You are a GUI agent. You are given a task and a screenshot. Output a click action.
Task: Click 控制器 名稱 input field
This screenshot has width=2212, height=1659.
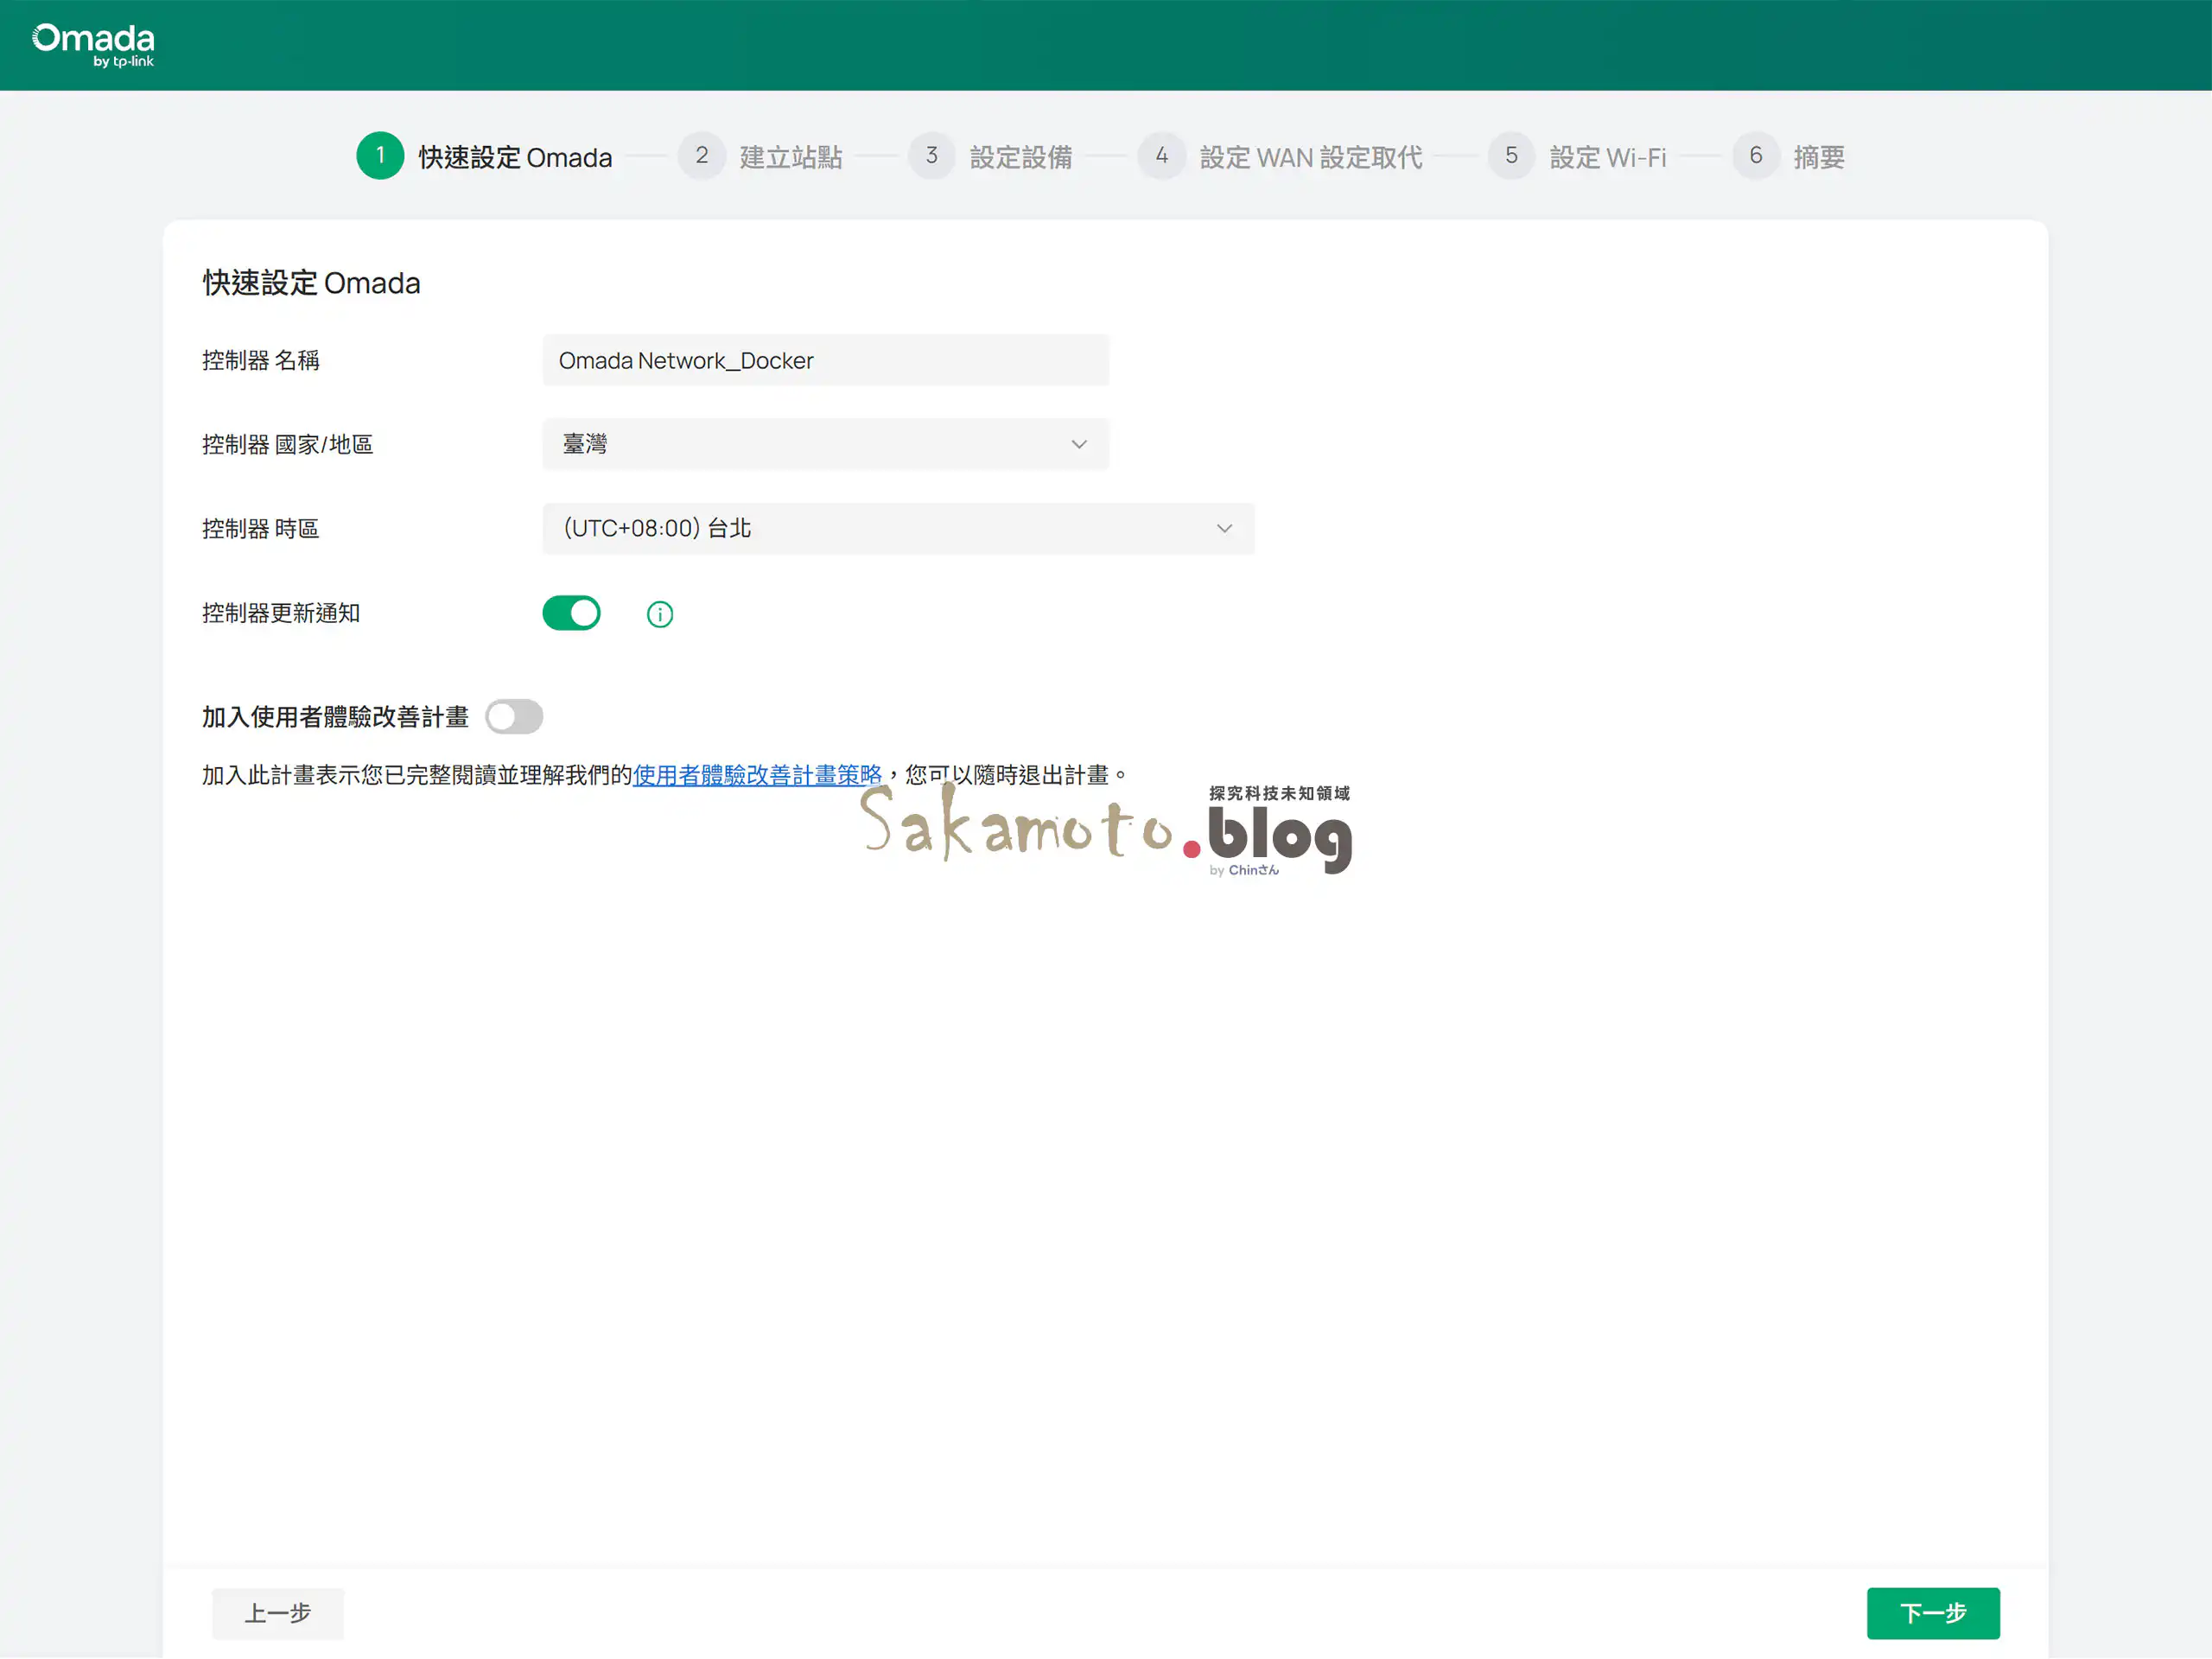pos(824,360)
